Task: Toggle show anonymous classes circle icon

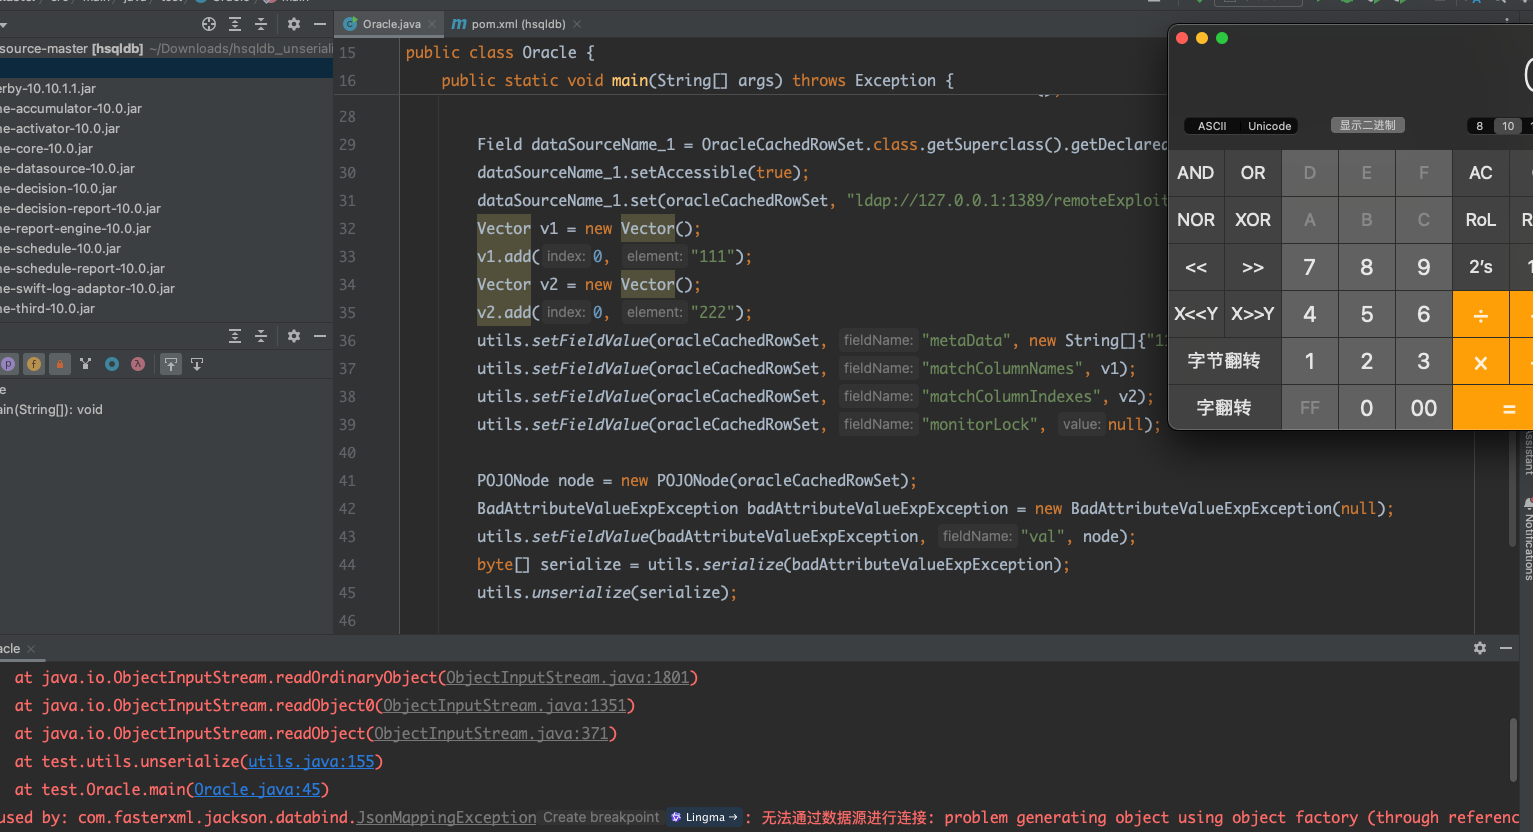Action: (112, 364)
